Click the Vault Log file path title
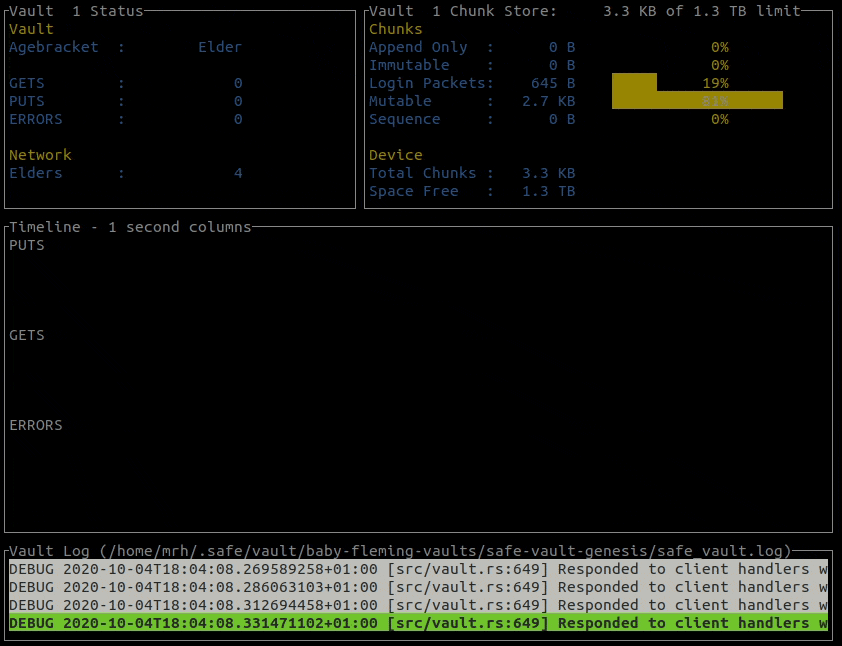 pos(400,551)
